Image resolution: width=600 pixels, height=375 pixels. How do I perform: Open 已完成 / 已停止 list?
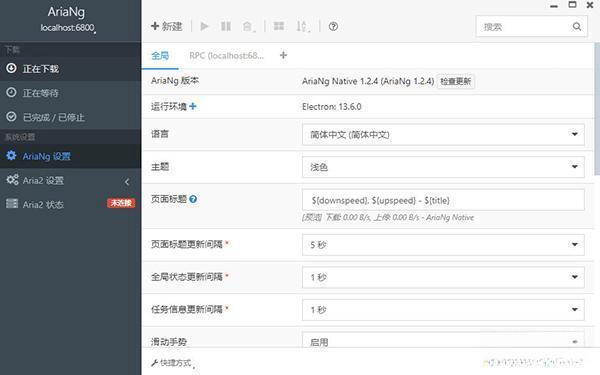[70, 117]
